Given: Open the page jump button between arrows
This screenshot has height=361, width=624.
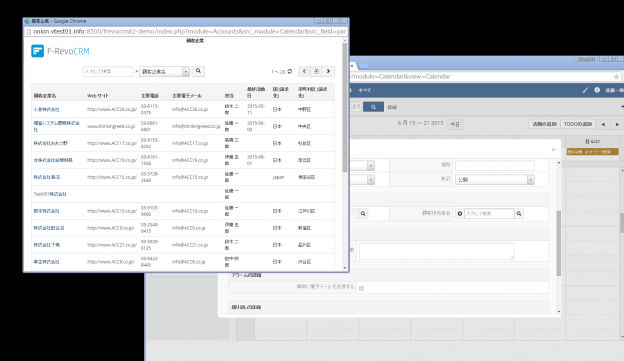Looking at the screenshot, I should point(316,71).
